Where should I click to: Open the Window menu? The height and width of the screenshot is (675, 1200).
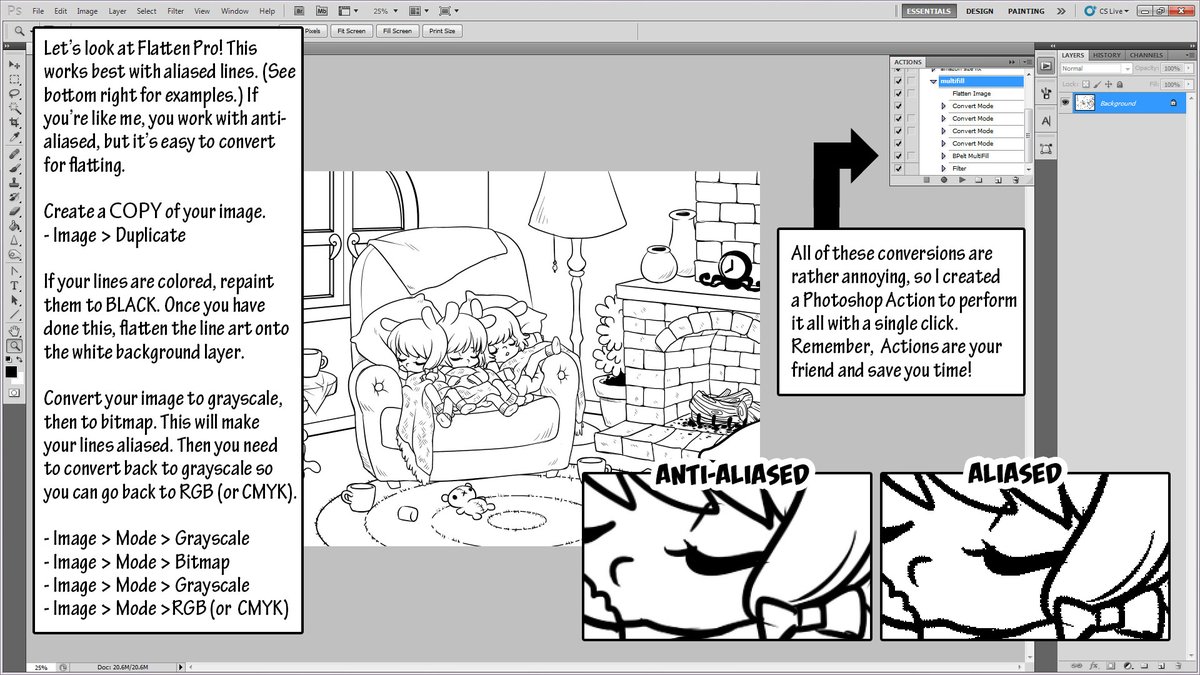point(235,11)
